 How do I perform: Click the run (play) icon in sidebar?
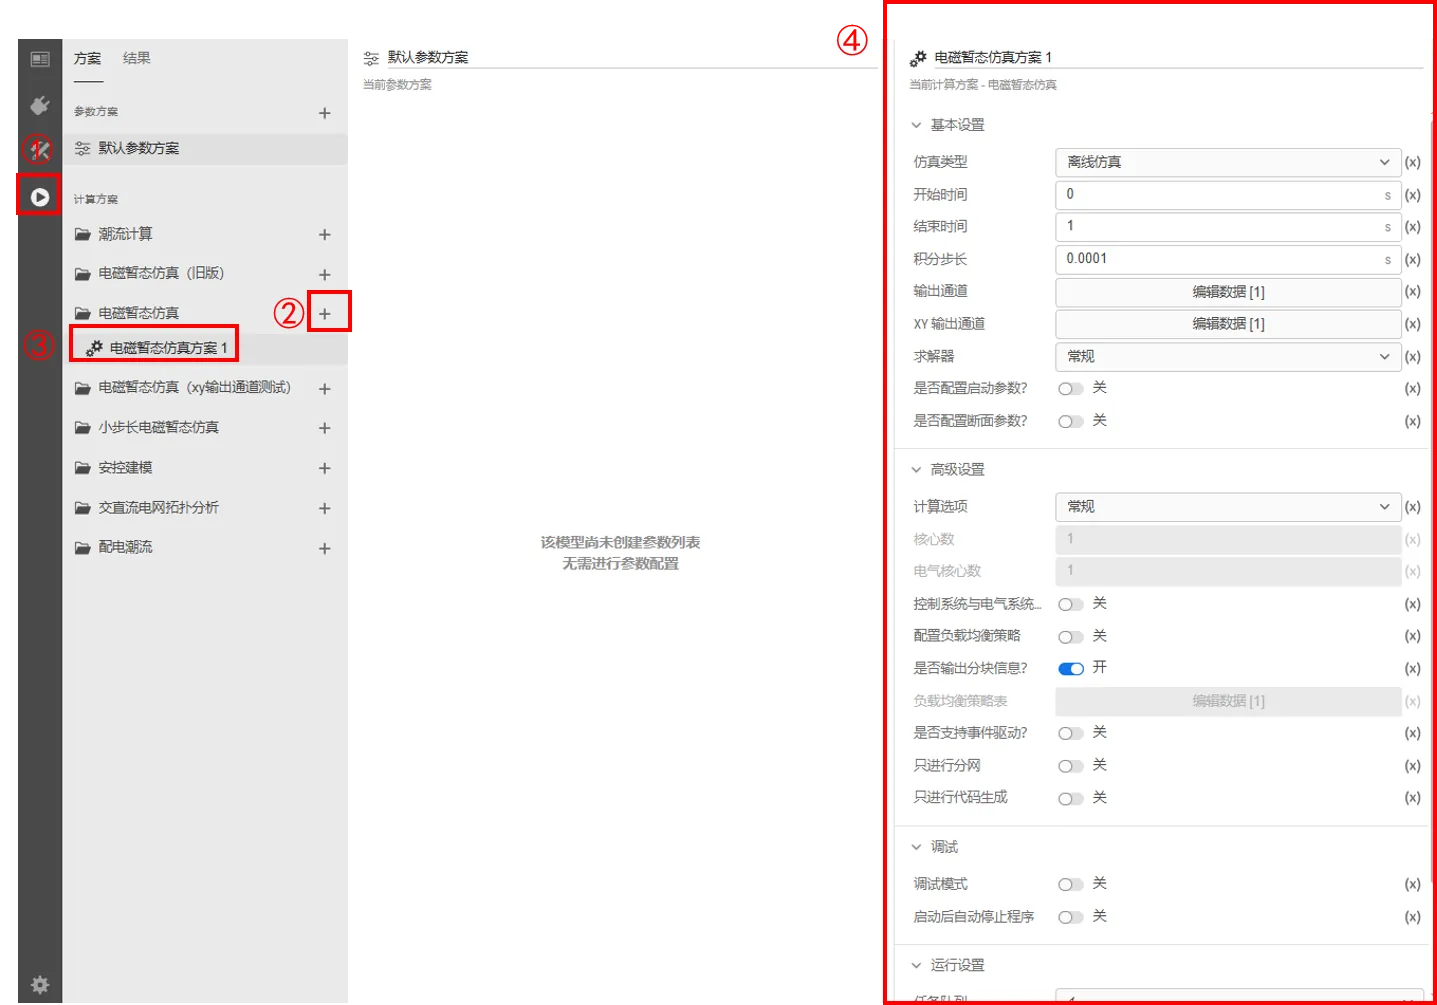point(39,197)
